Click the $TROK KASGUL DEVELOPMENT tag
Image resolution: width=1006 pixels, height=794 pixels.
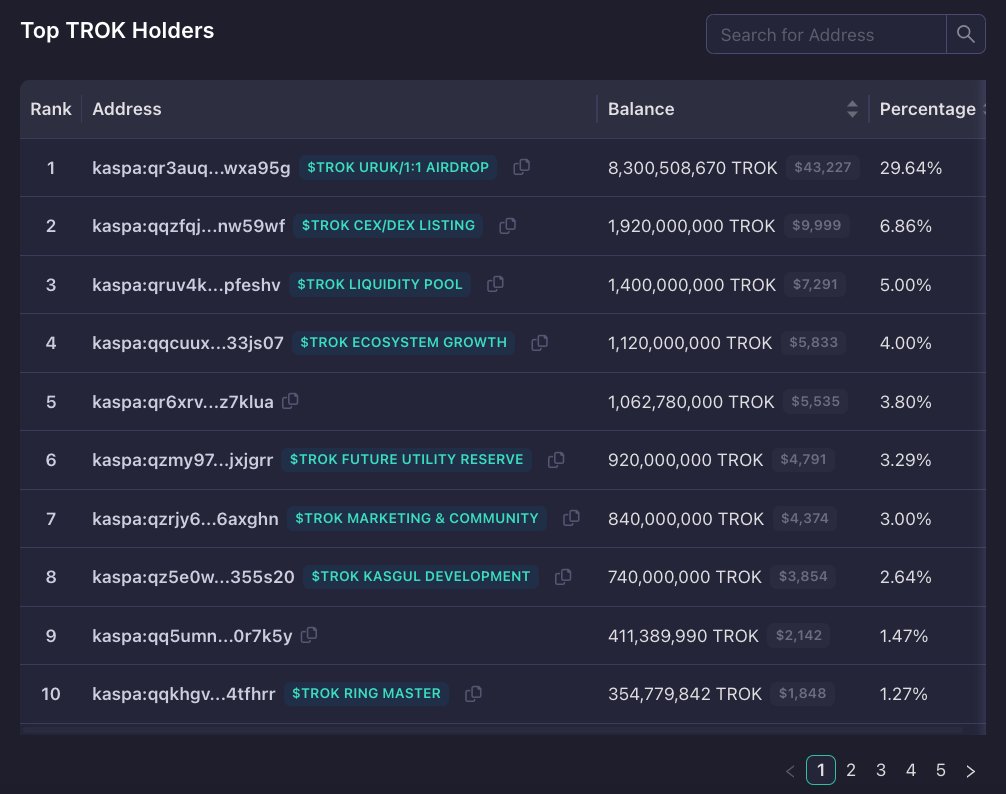pos(421,577)
